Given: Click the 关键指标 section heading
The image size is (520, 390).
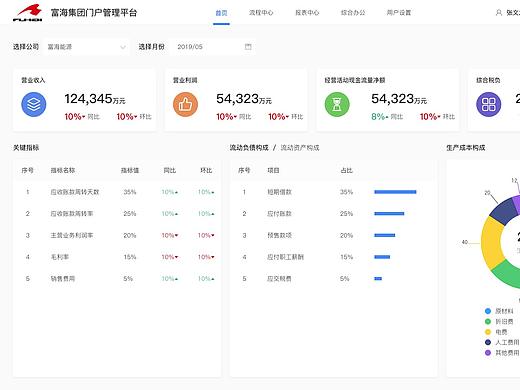Looking at the screenshot, I should coord(26,148).
